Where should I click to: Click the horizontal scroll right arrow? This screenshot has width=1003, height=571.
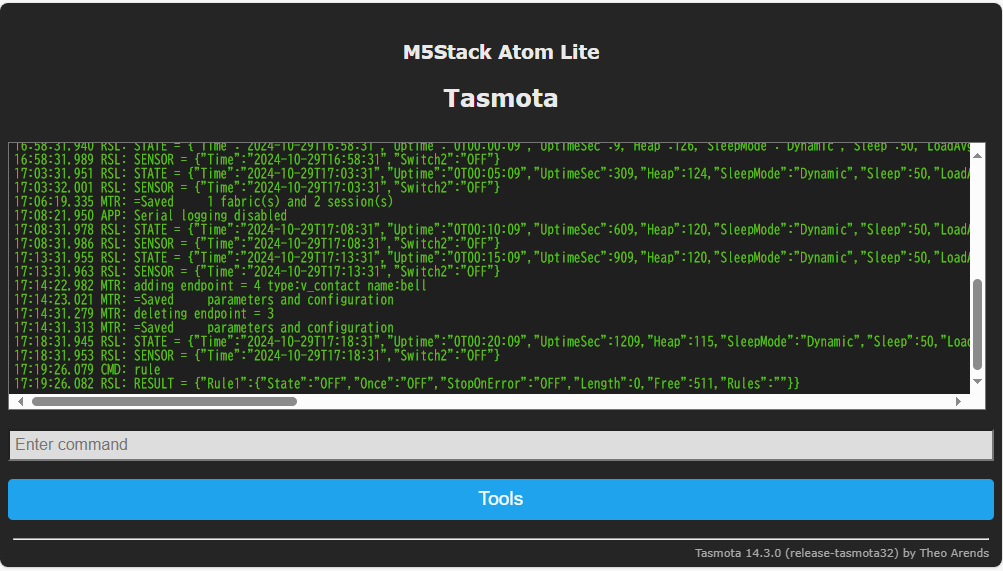(x=958, y=402)
